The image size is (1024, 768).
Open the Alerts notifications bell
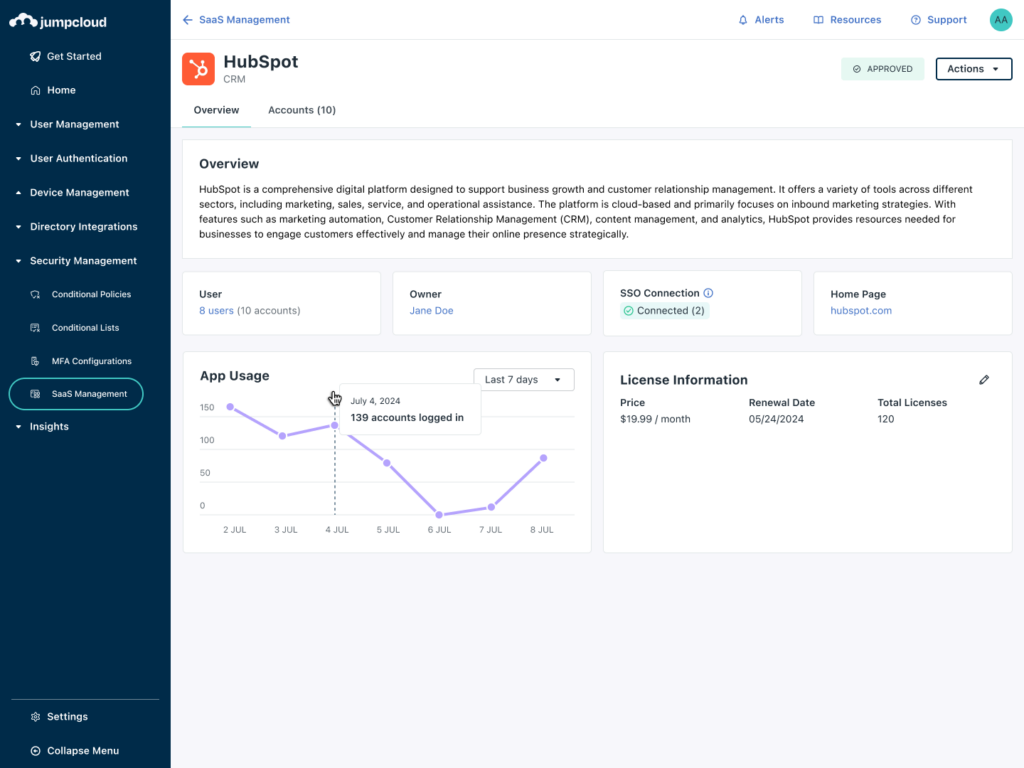pyautogui.click(x=761, y=19)
